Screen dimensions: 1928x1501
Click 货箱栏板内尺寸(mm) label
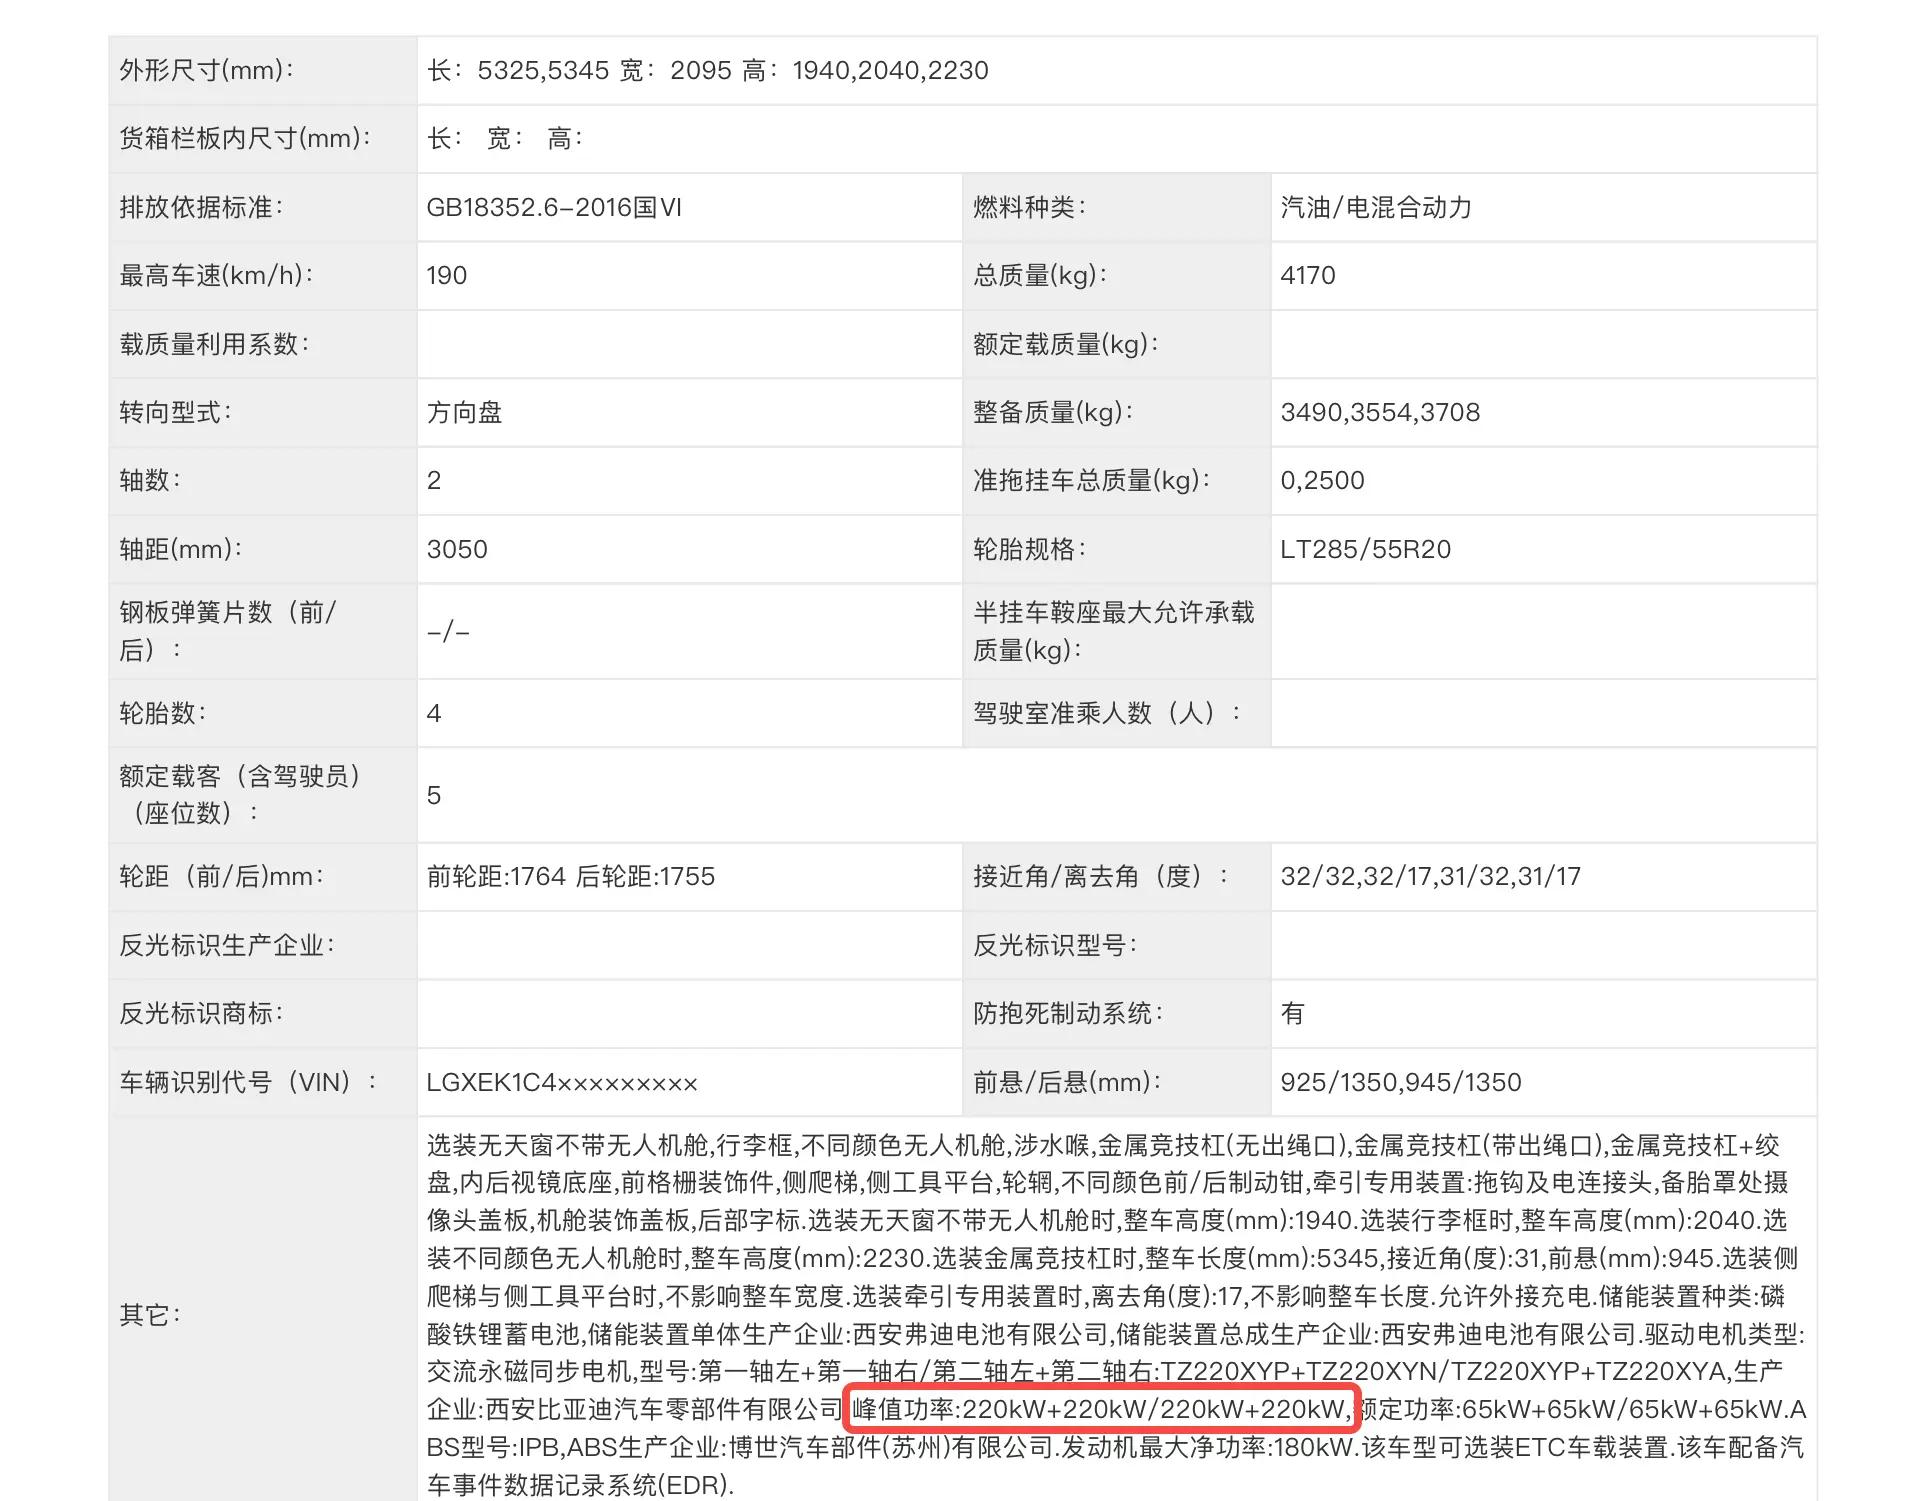245,138
